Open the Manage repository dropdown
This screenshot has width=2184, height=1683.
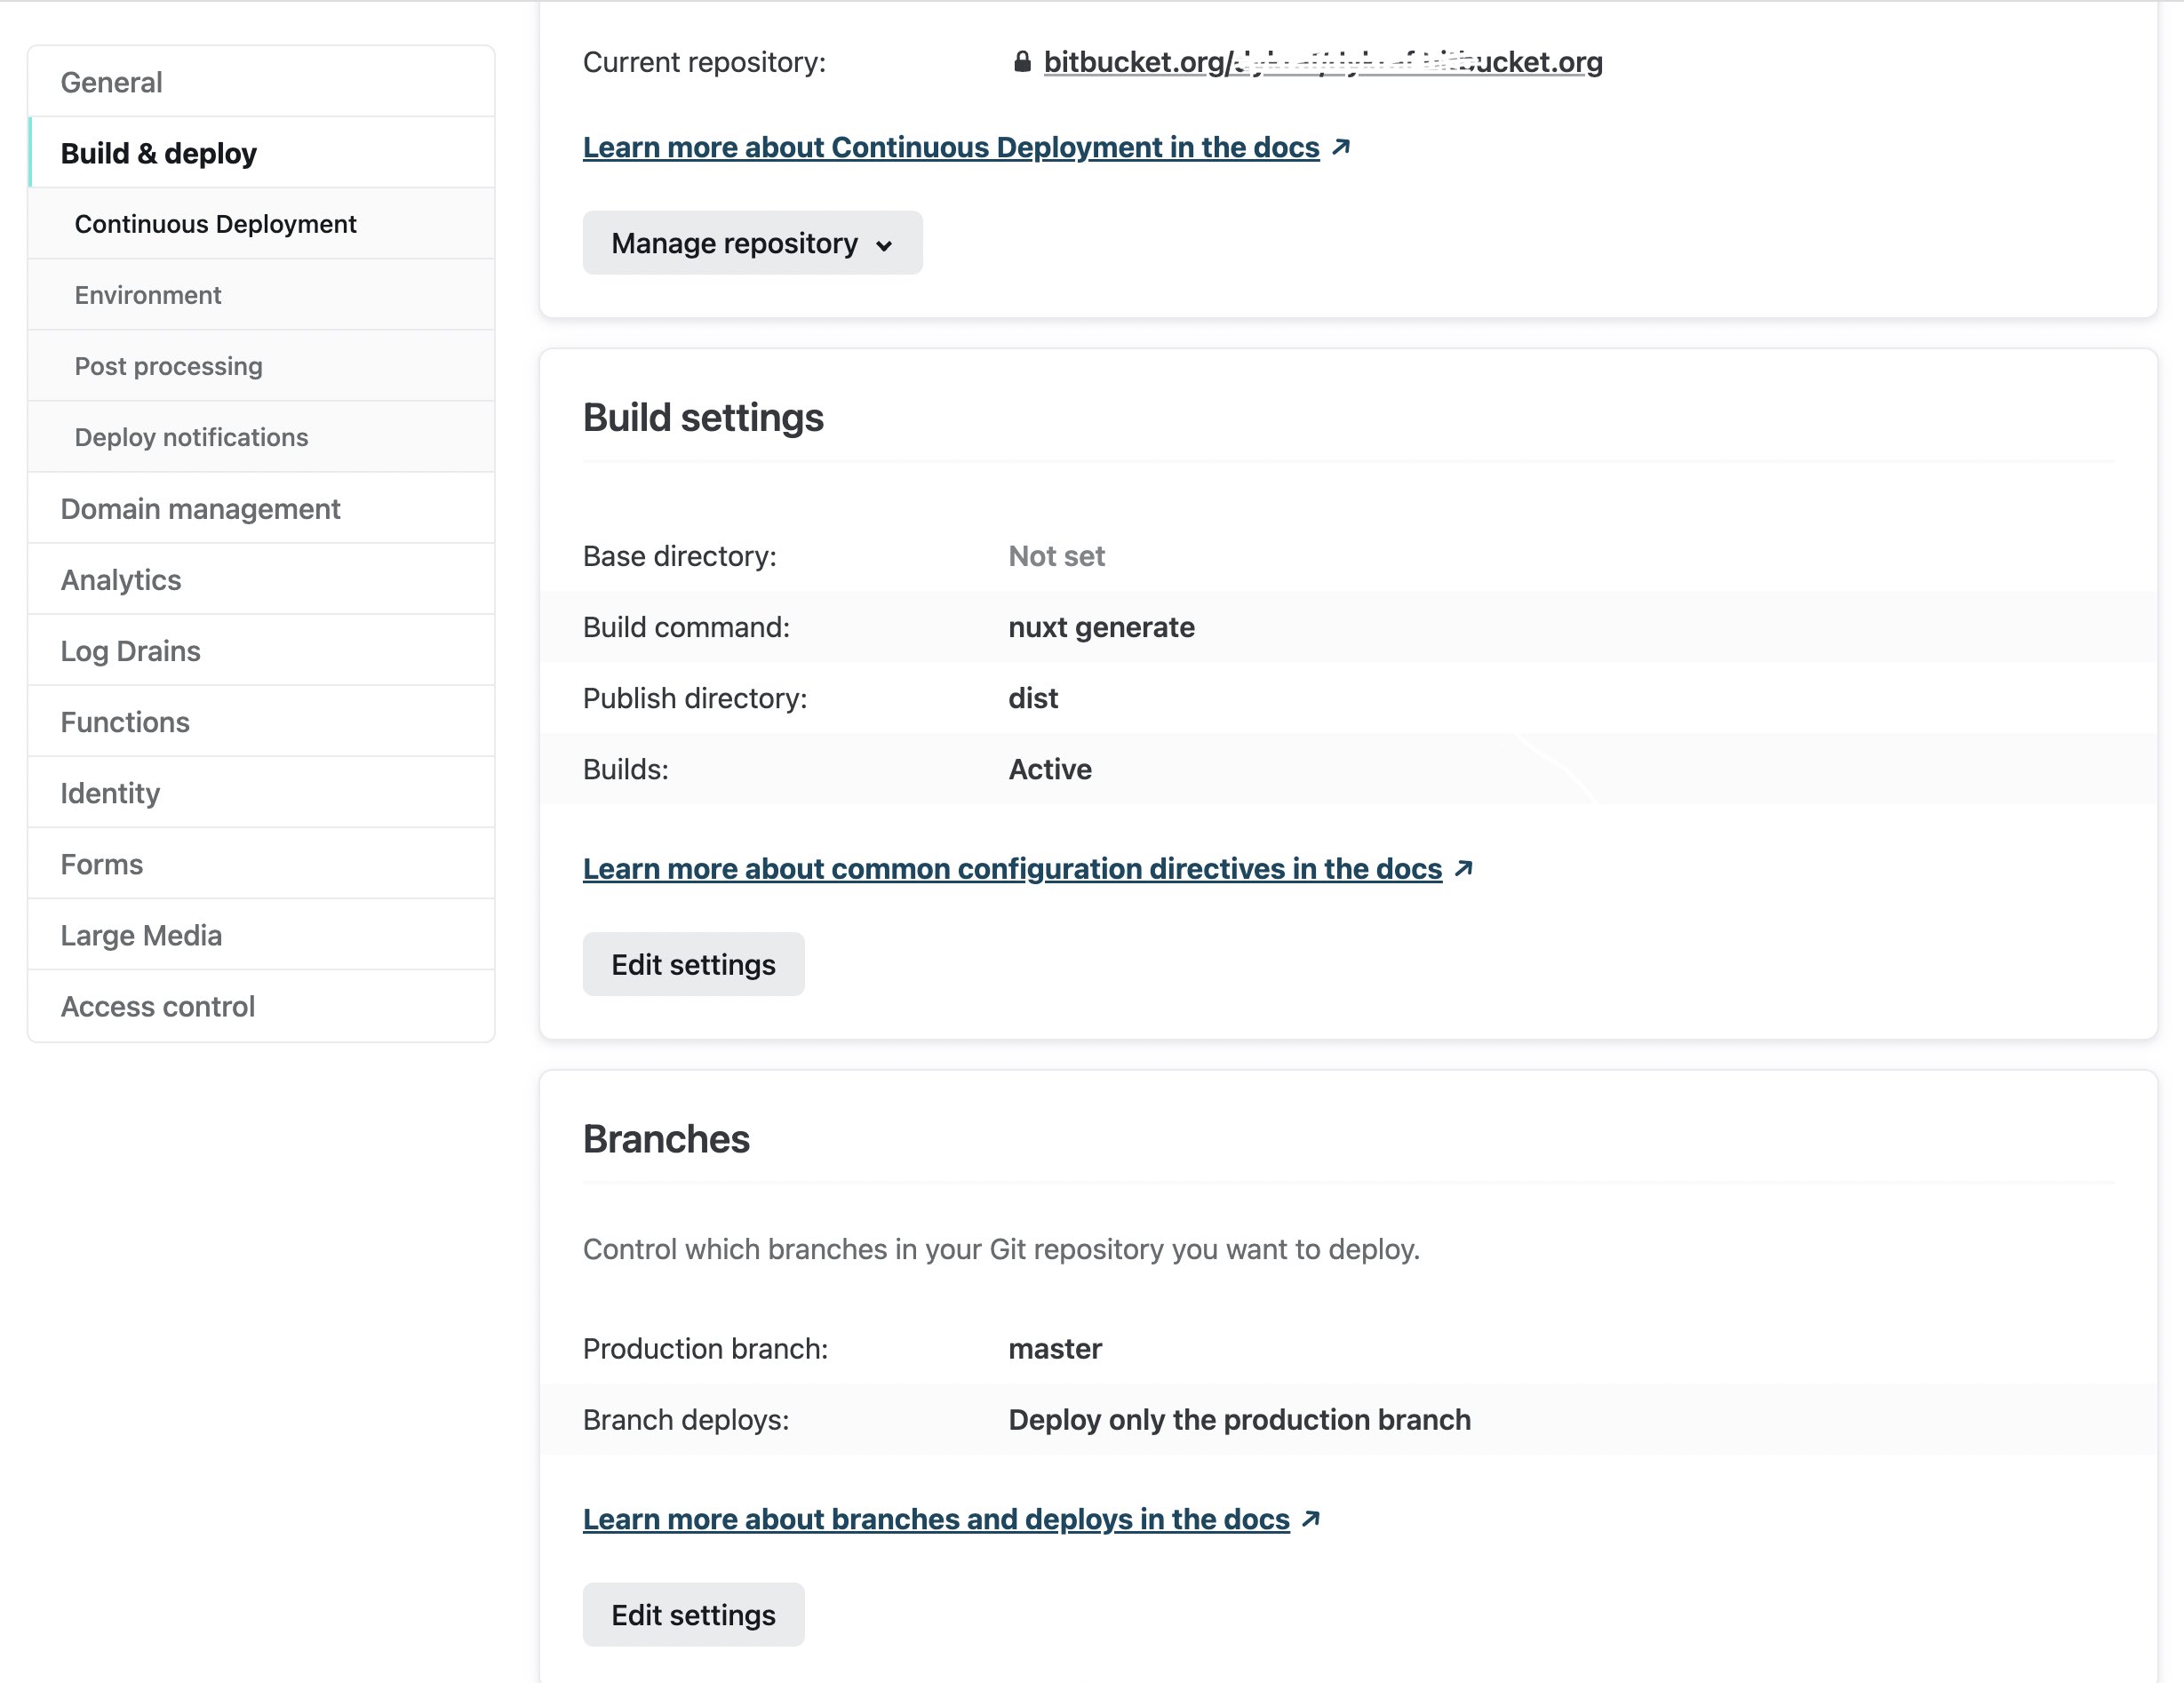point(752,242)
